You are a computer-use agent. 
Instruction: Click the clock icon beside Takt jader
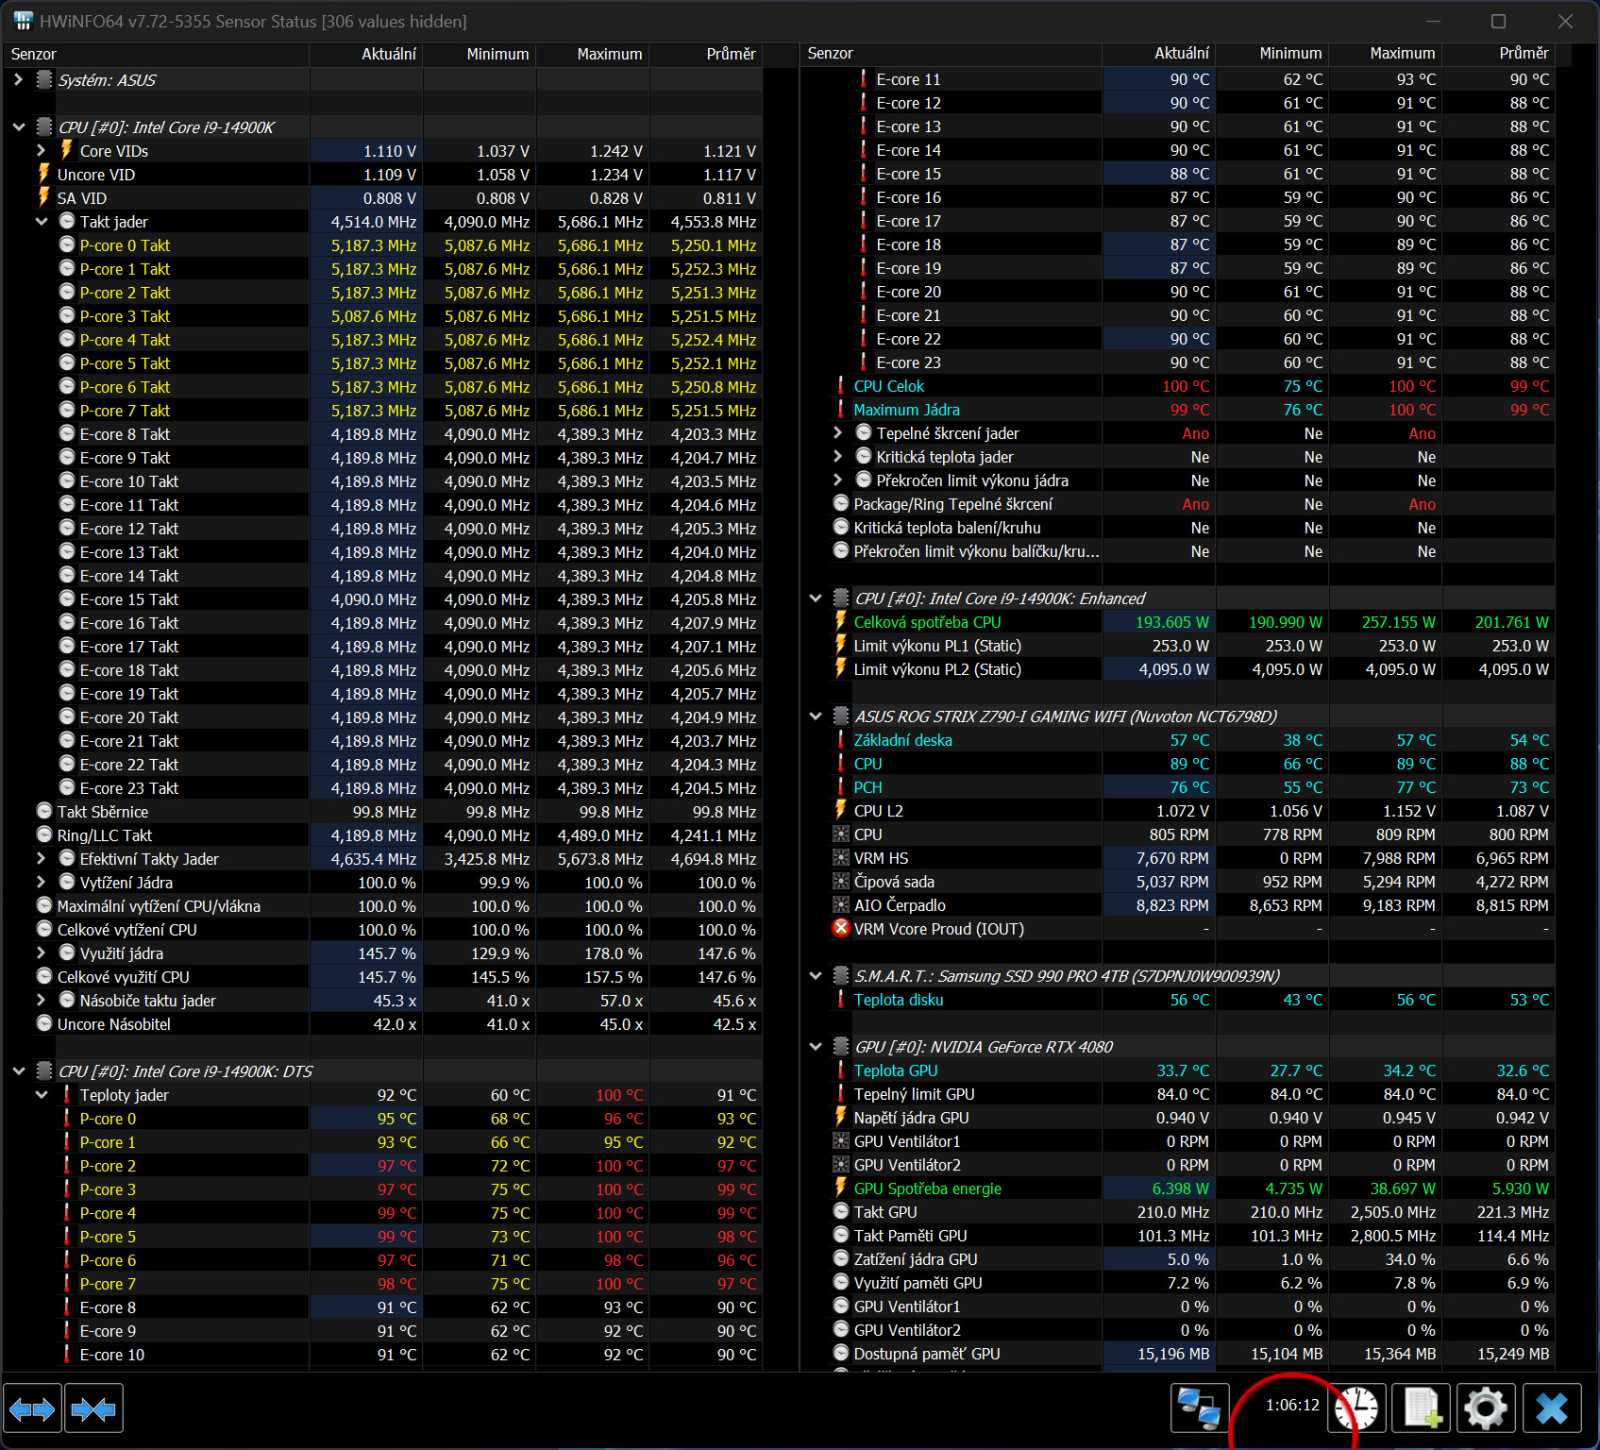(67, 221)
